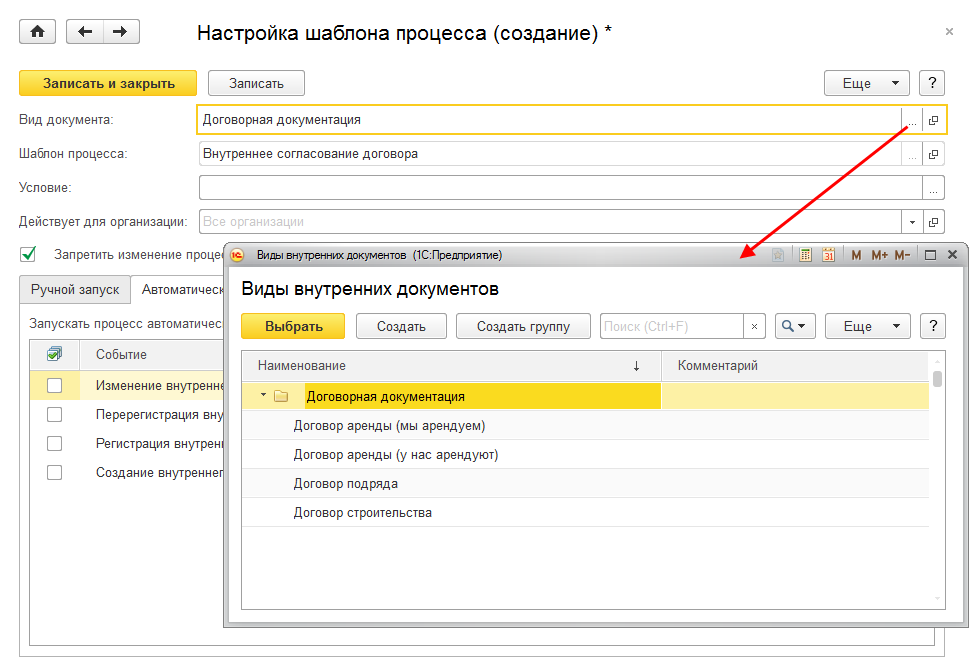Select Договор аренды (у нас арендуют) row
Image resolution: width=971 pixels, height=671 pixels.
[x=585, y=455]
